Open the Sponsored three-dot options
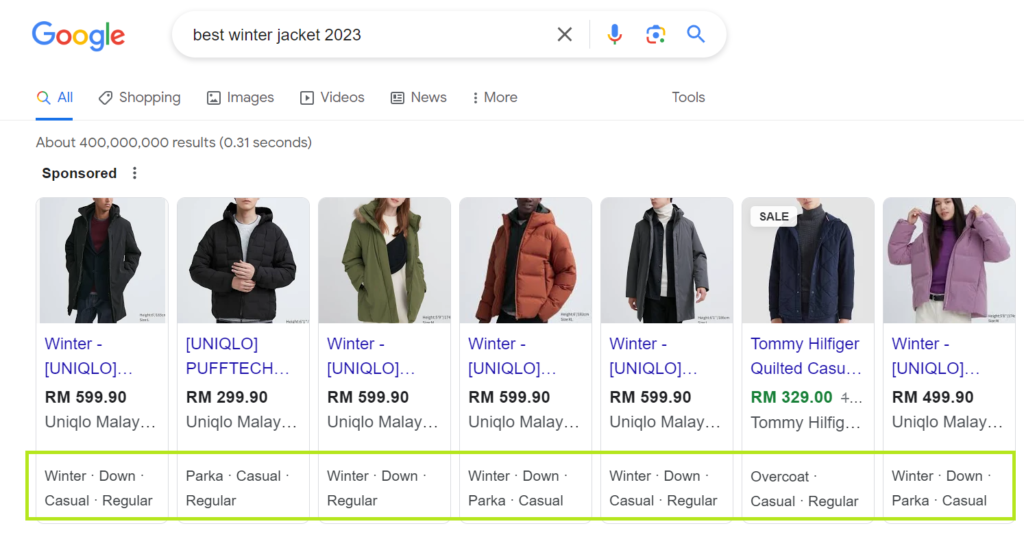Viewport: 1024px width, 539px height. [x=135, y=173]
